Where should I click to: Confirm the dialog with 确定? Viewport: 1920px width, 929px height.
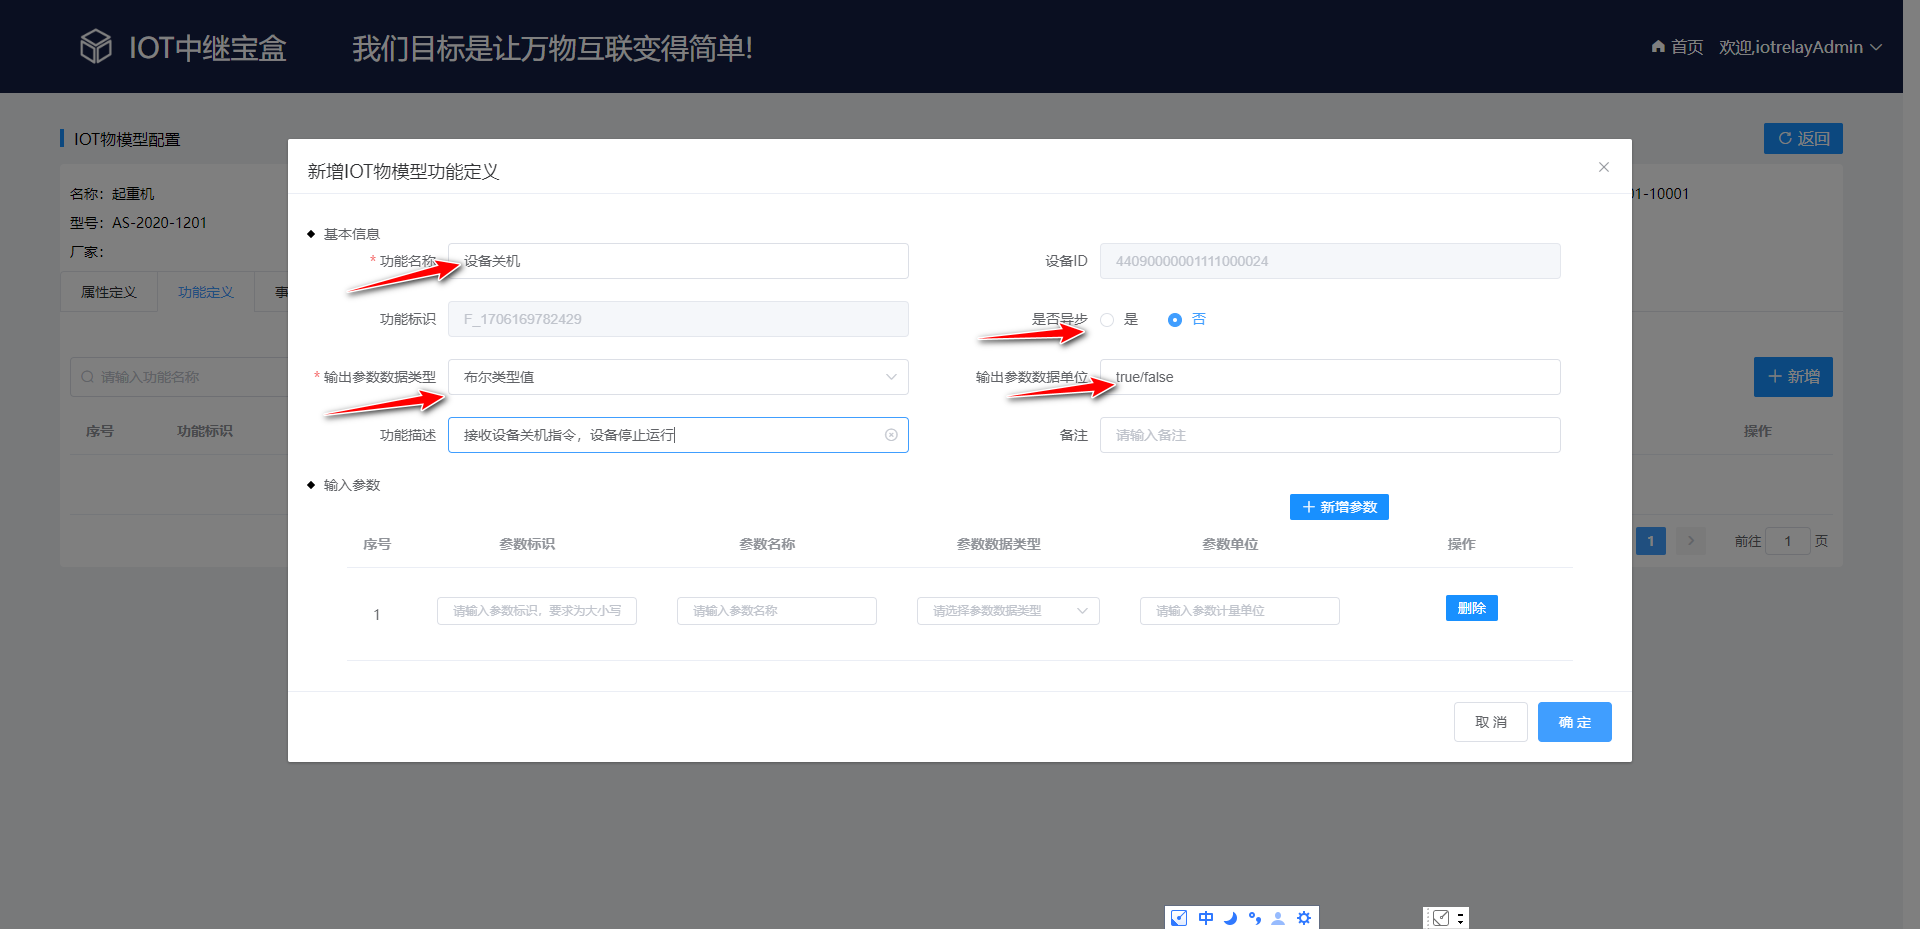point(1574,721)
